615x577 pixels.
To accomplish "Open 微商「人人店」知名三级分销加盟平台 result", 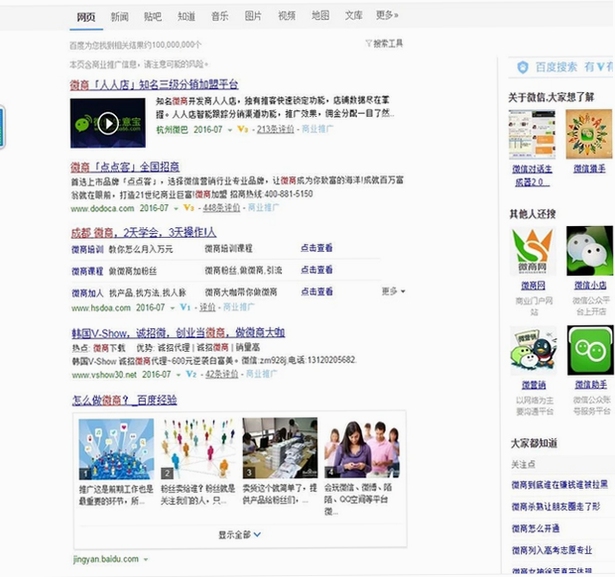I will click(x=154, y=84).
